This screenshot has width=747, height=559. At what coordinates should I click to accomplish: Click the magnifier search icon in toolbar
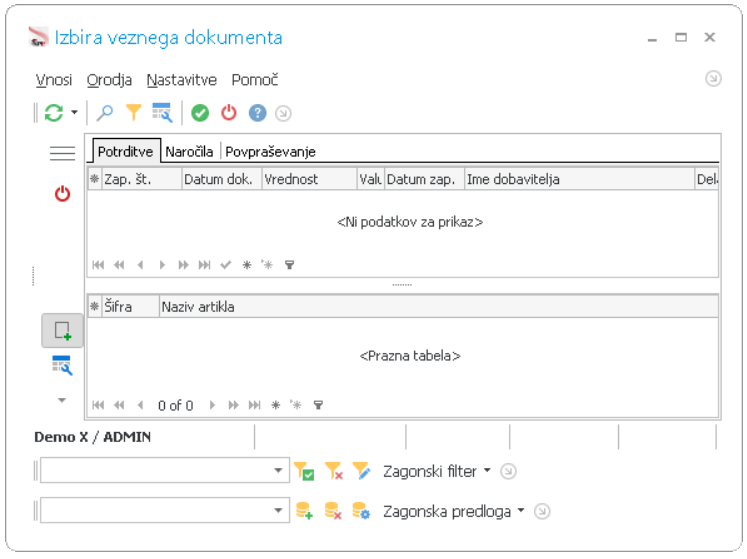[105, 113]
